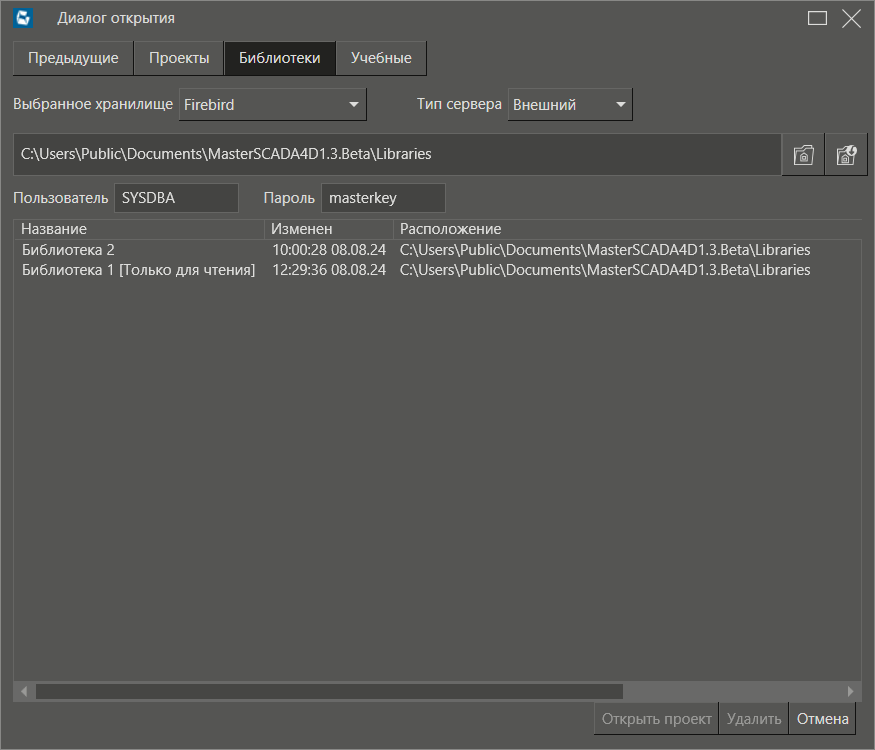Image resolution: width=875 pixels, height=750 pixels.
Task: Open the Проекты tab
Action: pos(179,58)
